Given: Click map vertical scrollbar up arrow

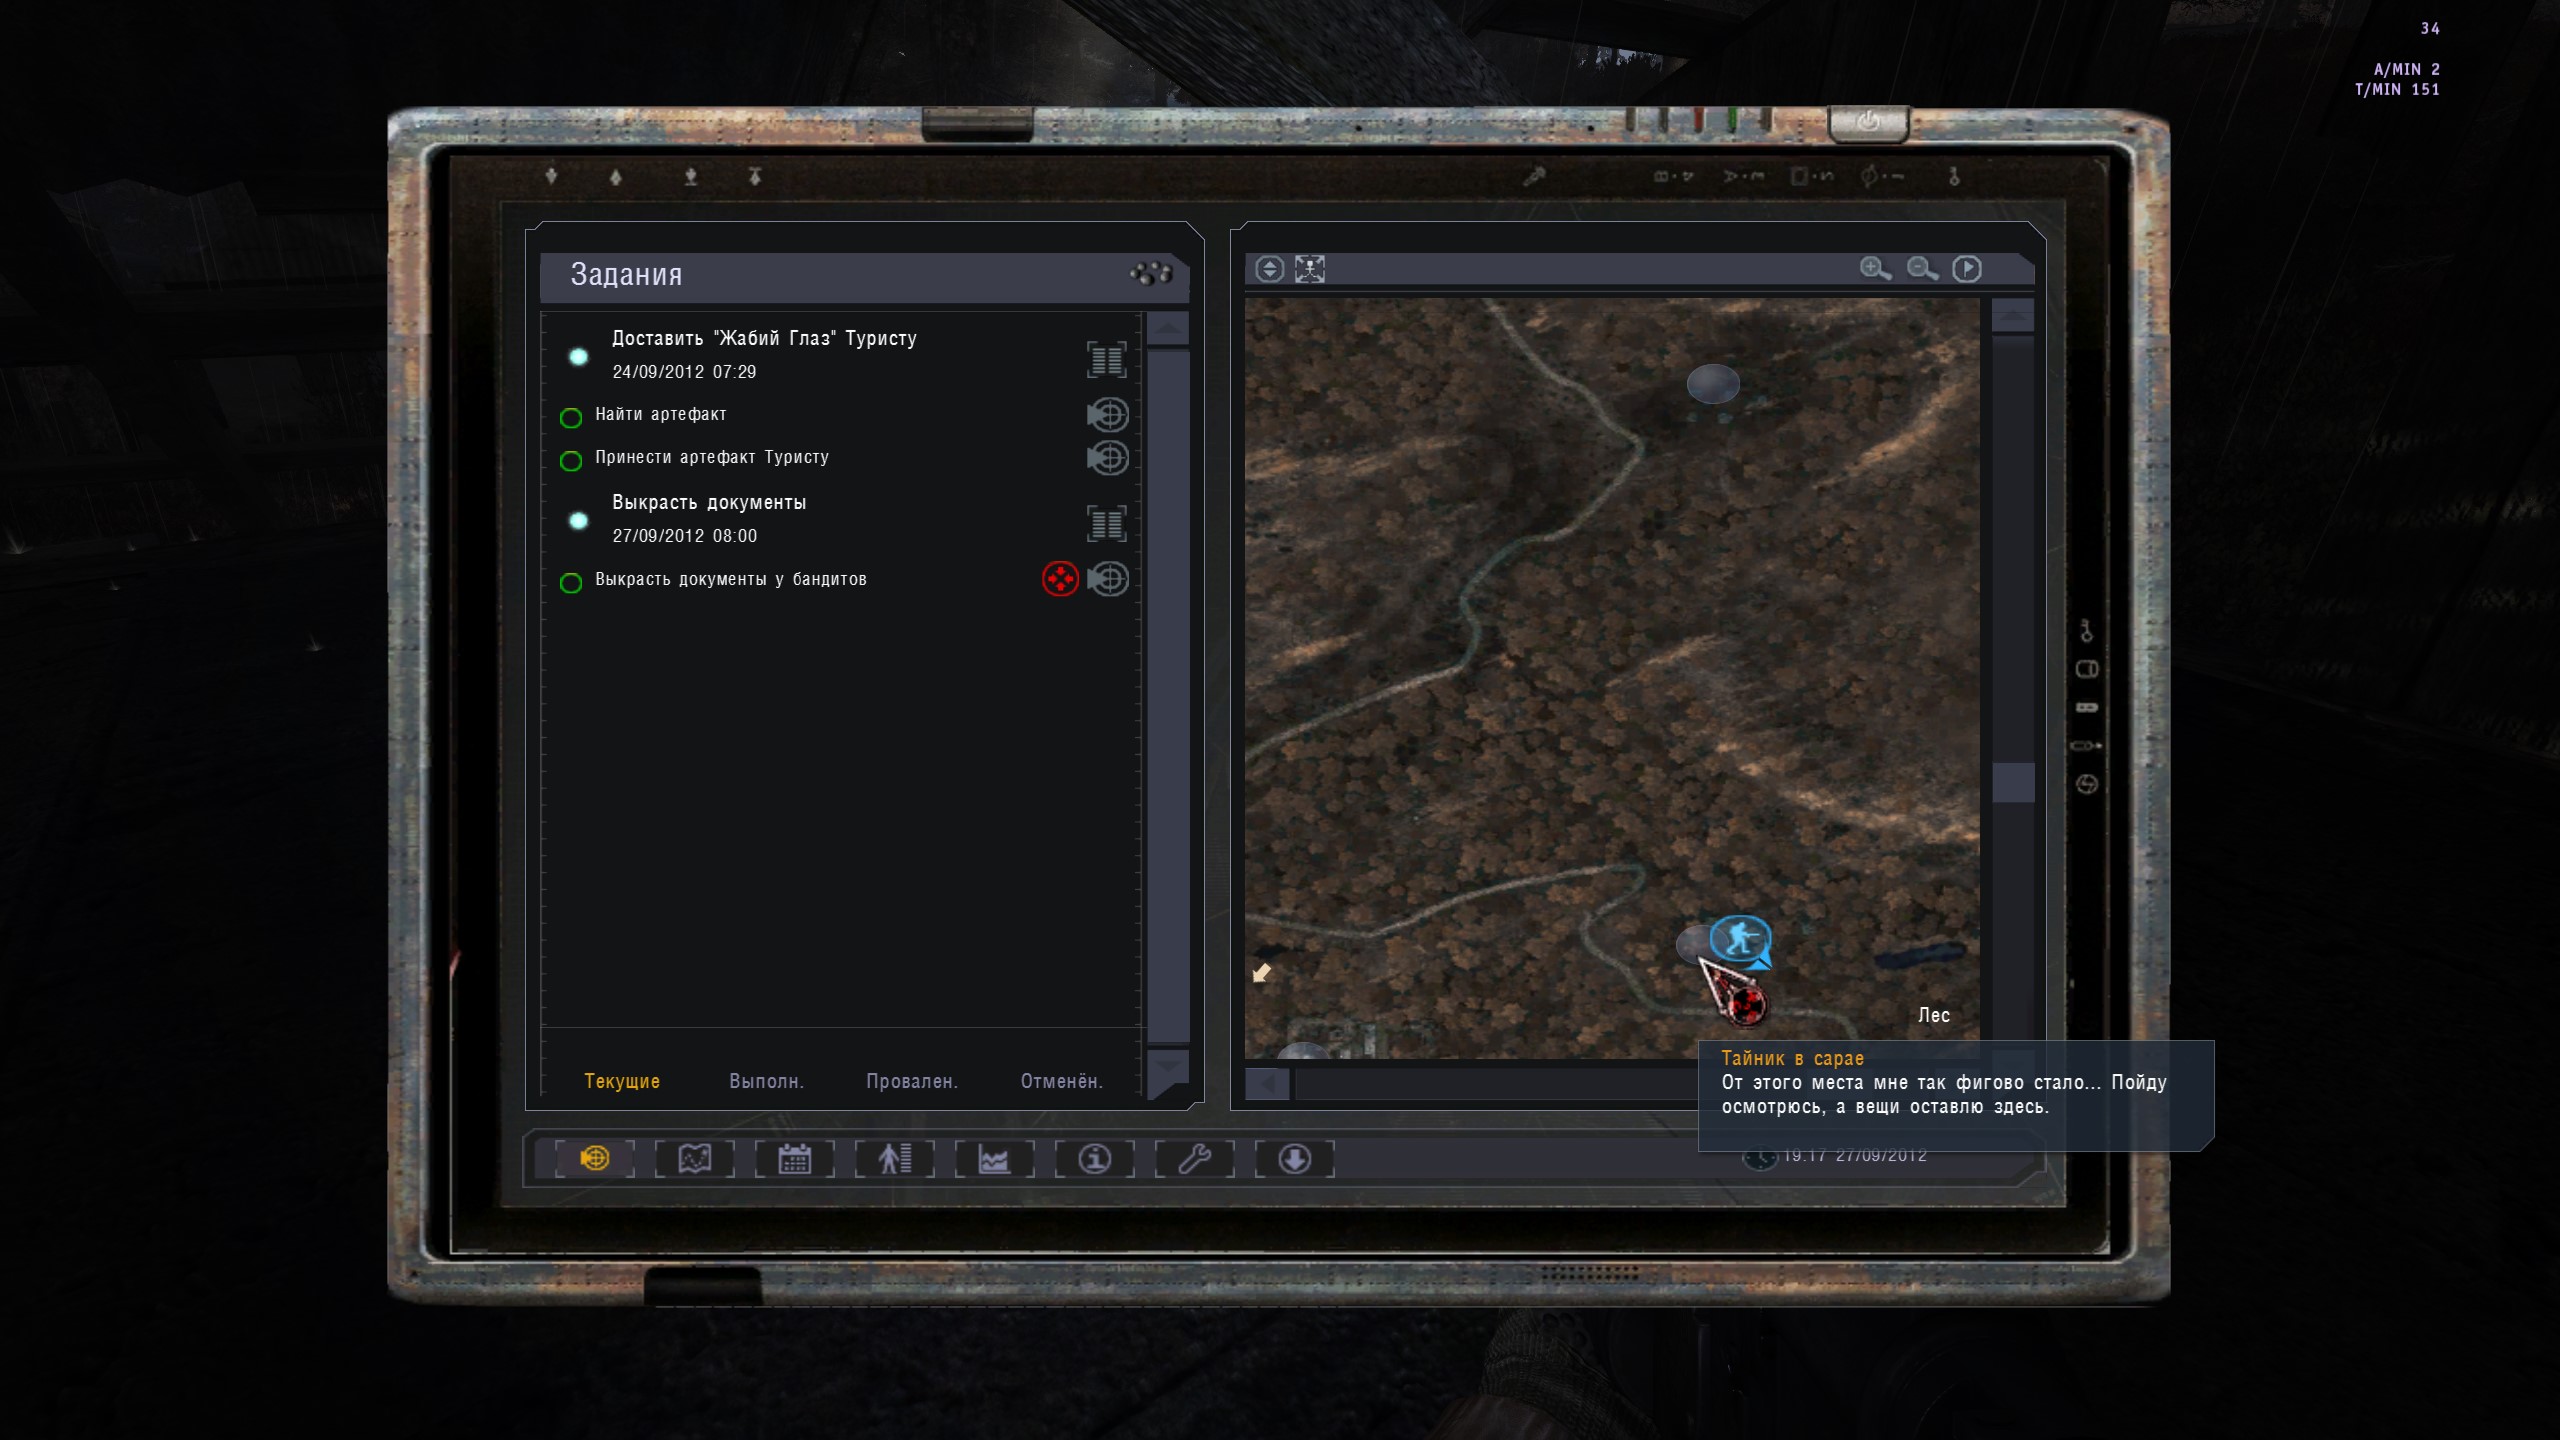Looking at the screenshot, I should (x=2013, y=316).
